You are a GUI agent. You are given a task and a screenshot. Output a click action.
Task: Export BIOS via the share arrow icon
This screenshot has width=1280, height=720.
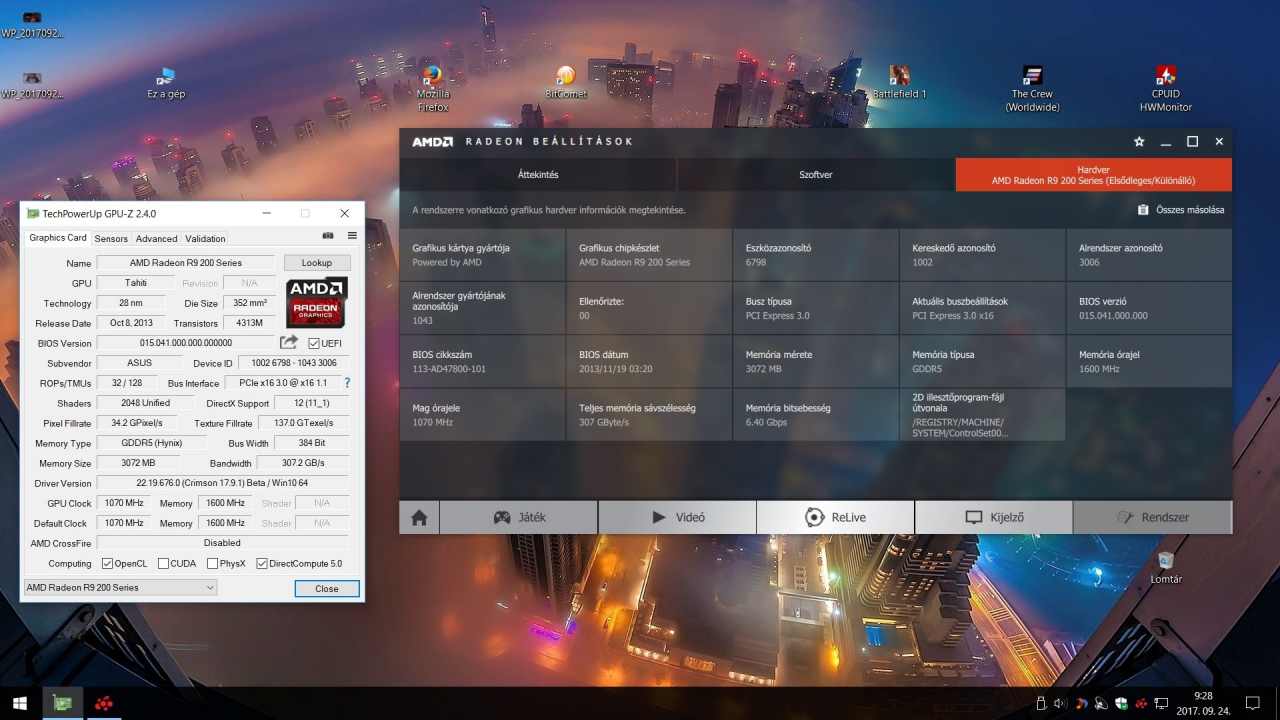coord(289,343)
